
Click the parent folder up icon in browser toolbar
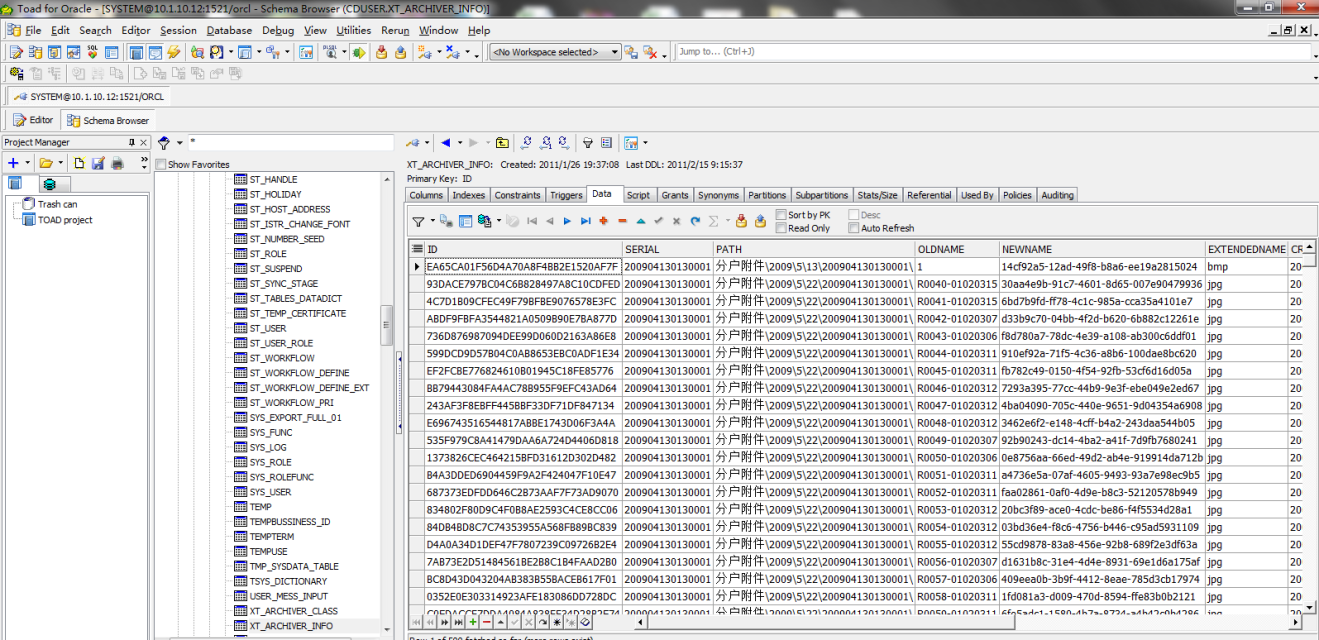click(502, 143)
